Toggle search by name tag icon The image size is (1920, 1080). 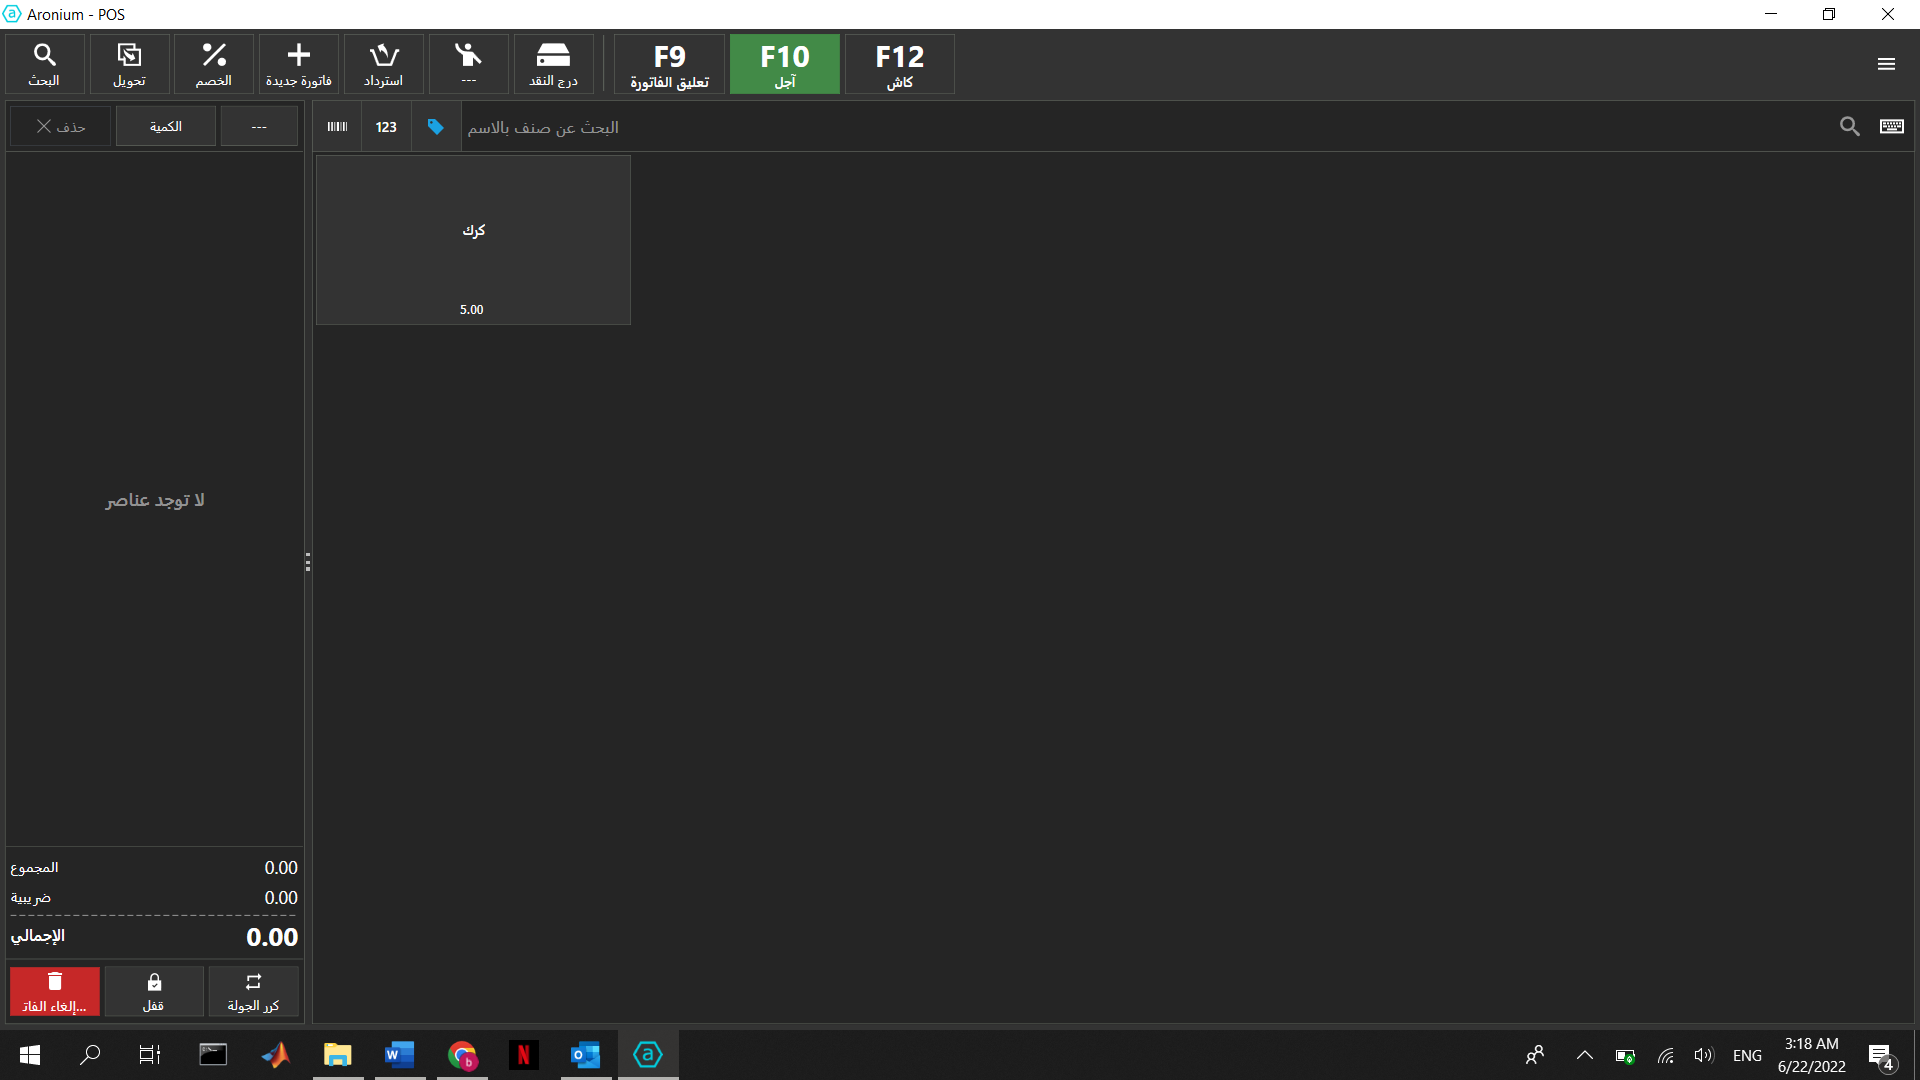coord(435,127)
